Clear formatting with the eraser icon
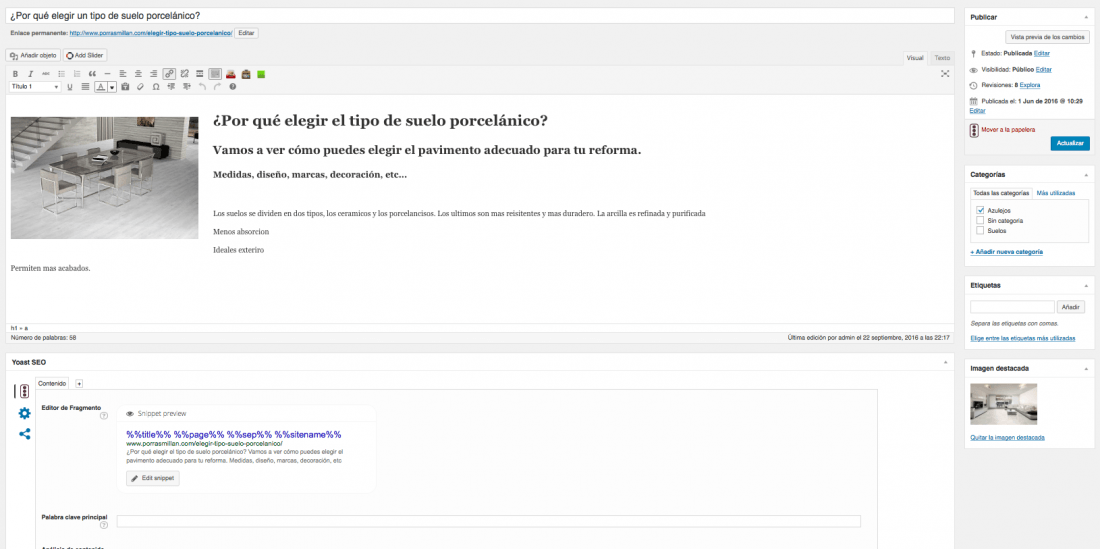 140,86
